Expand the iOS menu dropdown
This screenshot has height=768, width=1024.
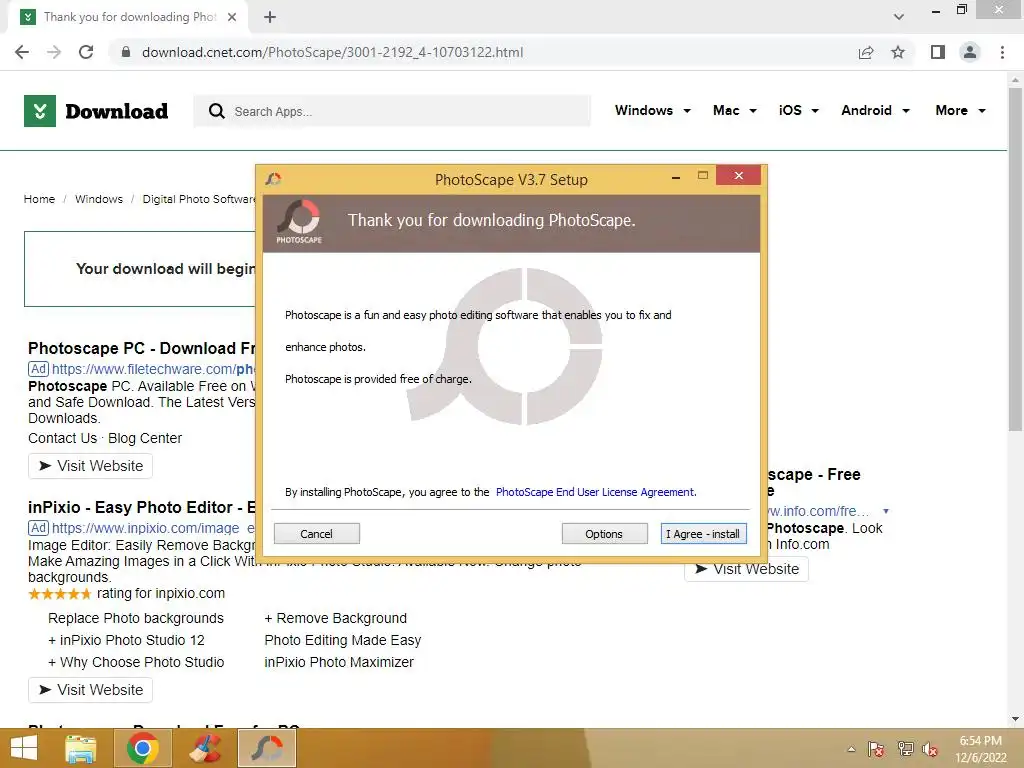click(798, 110)
